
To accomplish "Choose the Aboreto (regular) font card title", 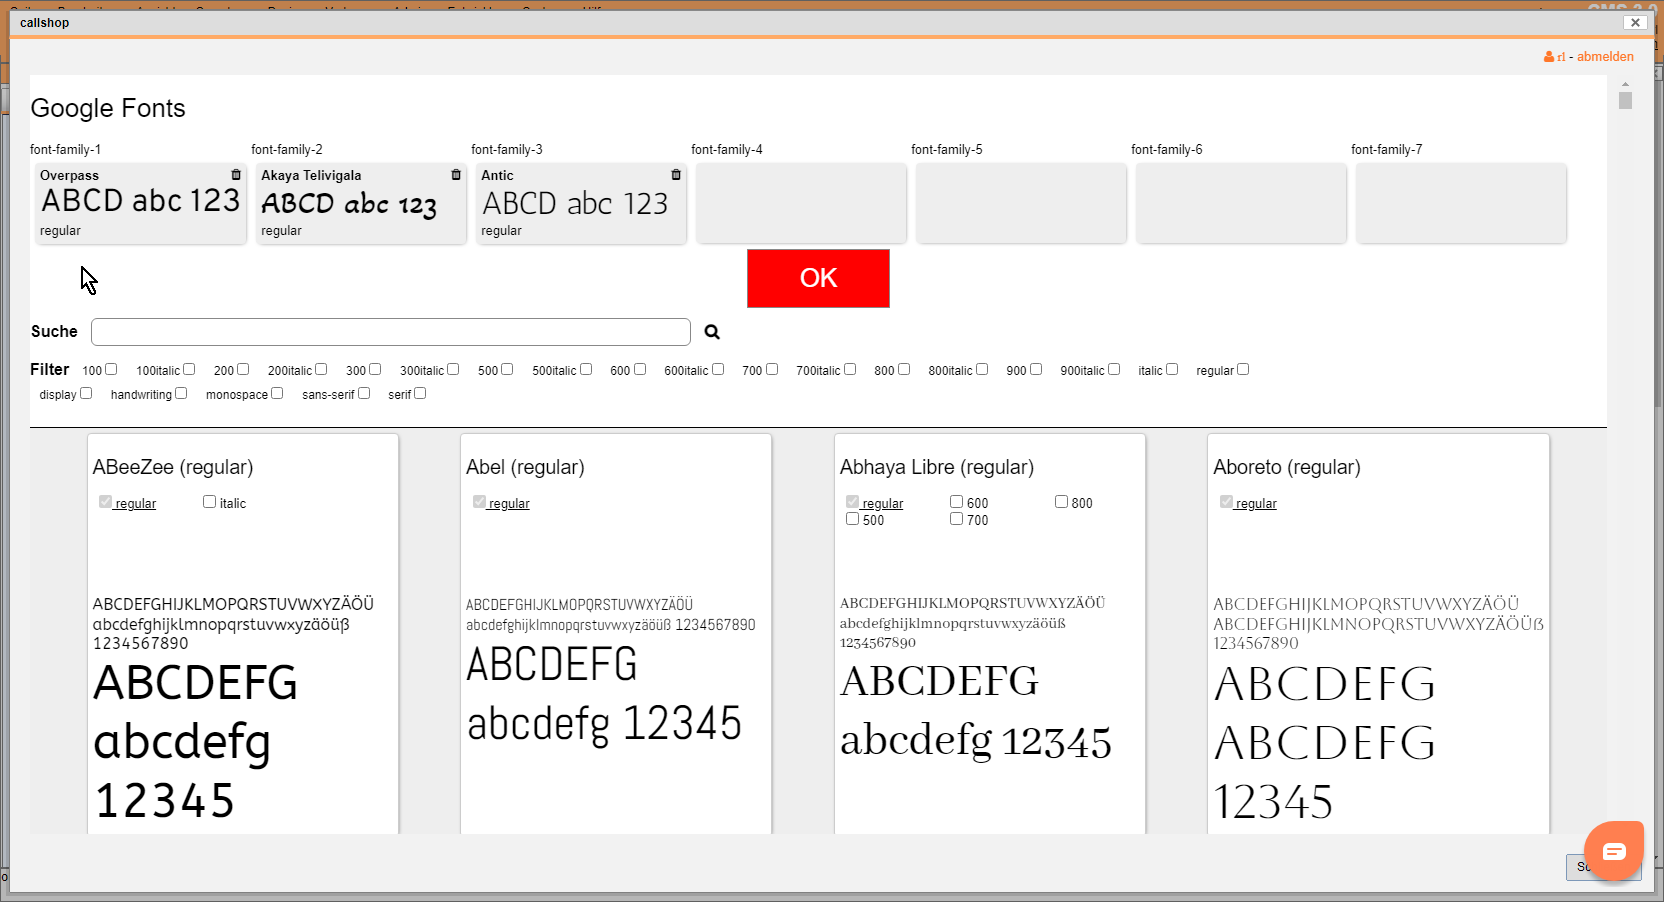I will point(1287,467).
